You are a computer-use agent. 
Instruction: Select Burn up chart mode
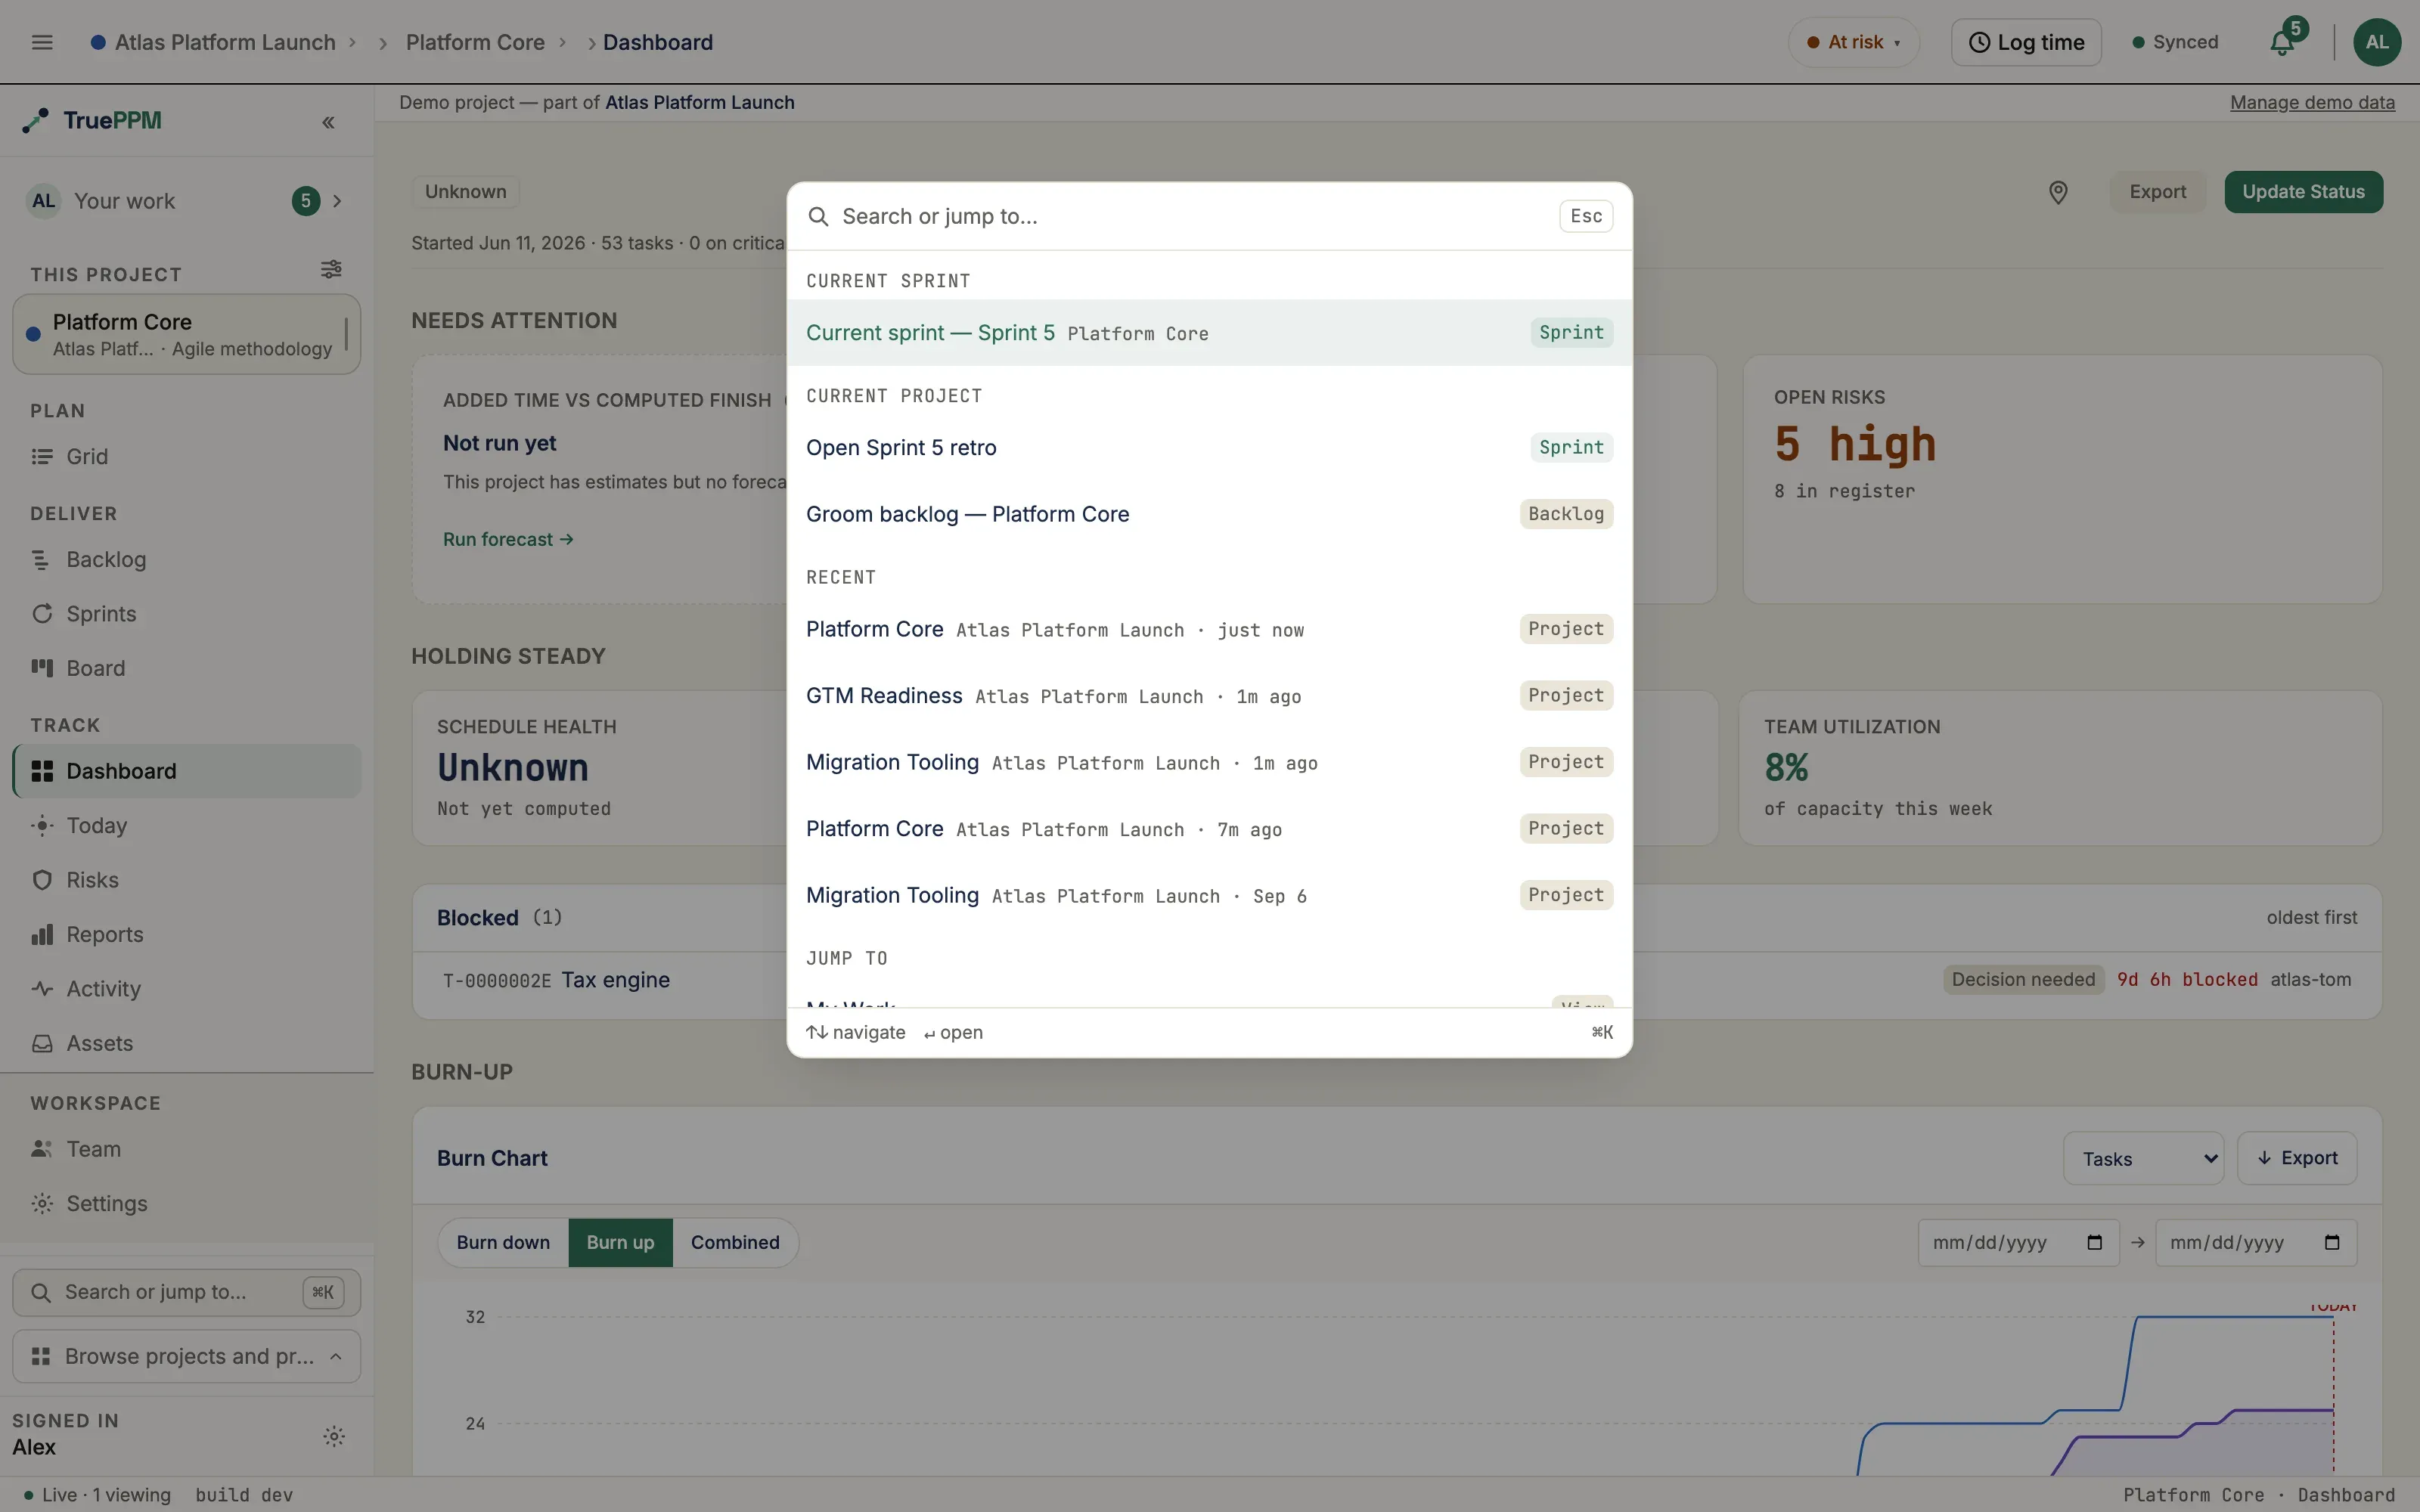pos(620,1243)
